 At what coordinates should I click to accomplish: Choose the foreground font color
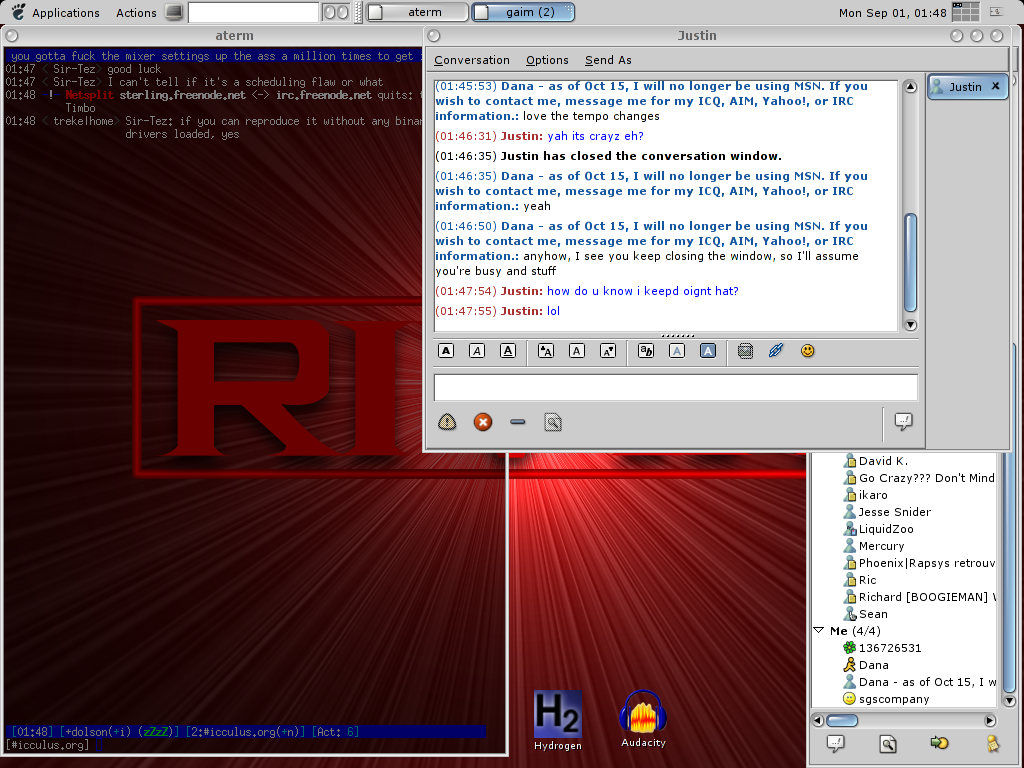tap(677, 351)
